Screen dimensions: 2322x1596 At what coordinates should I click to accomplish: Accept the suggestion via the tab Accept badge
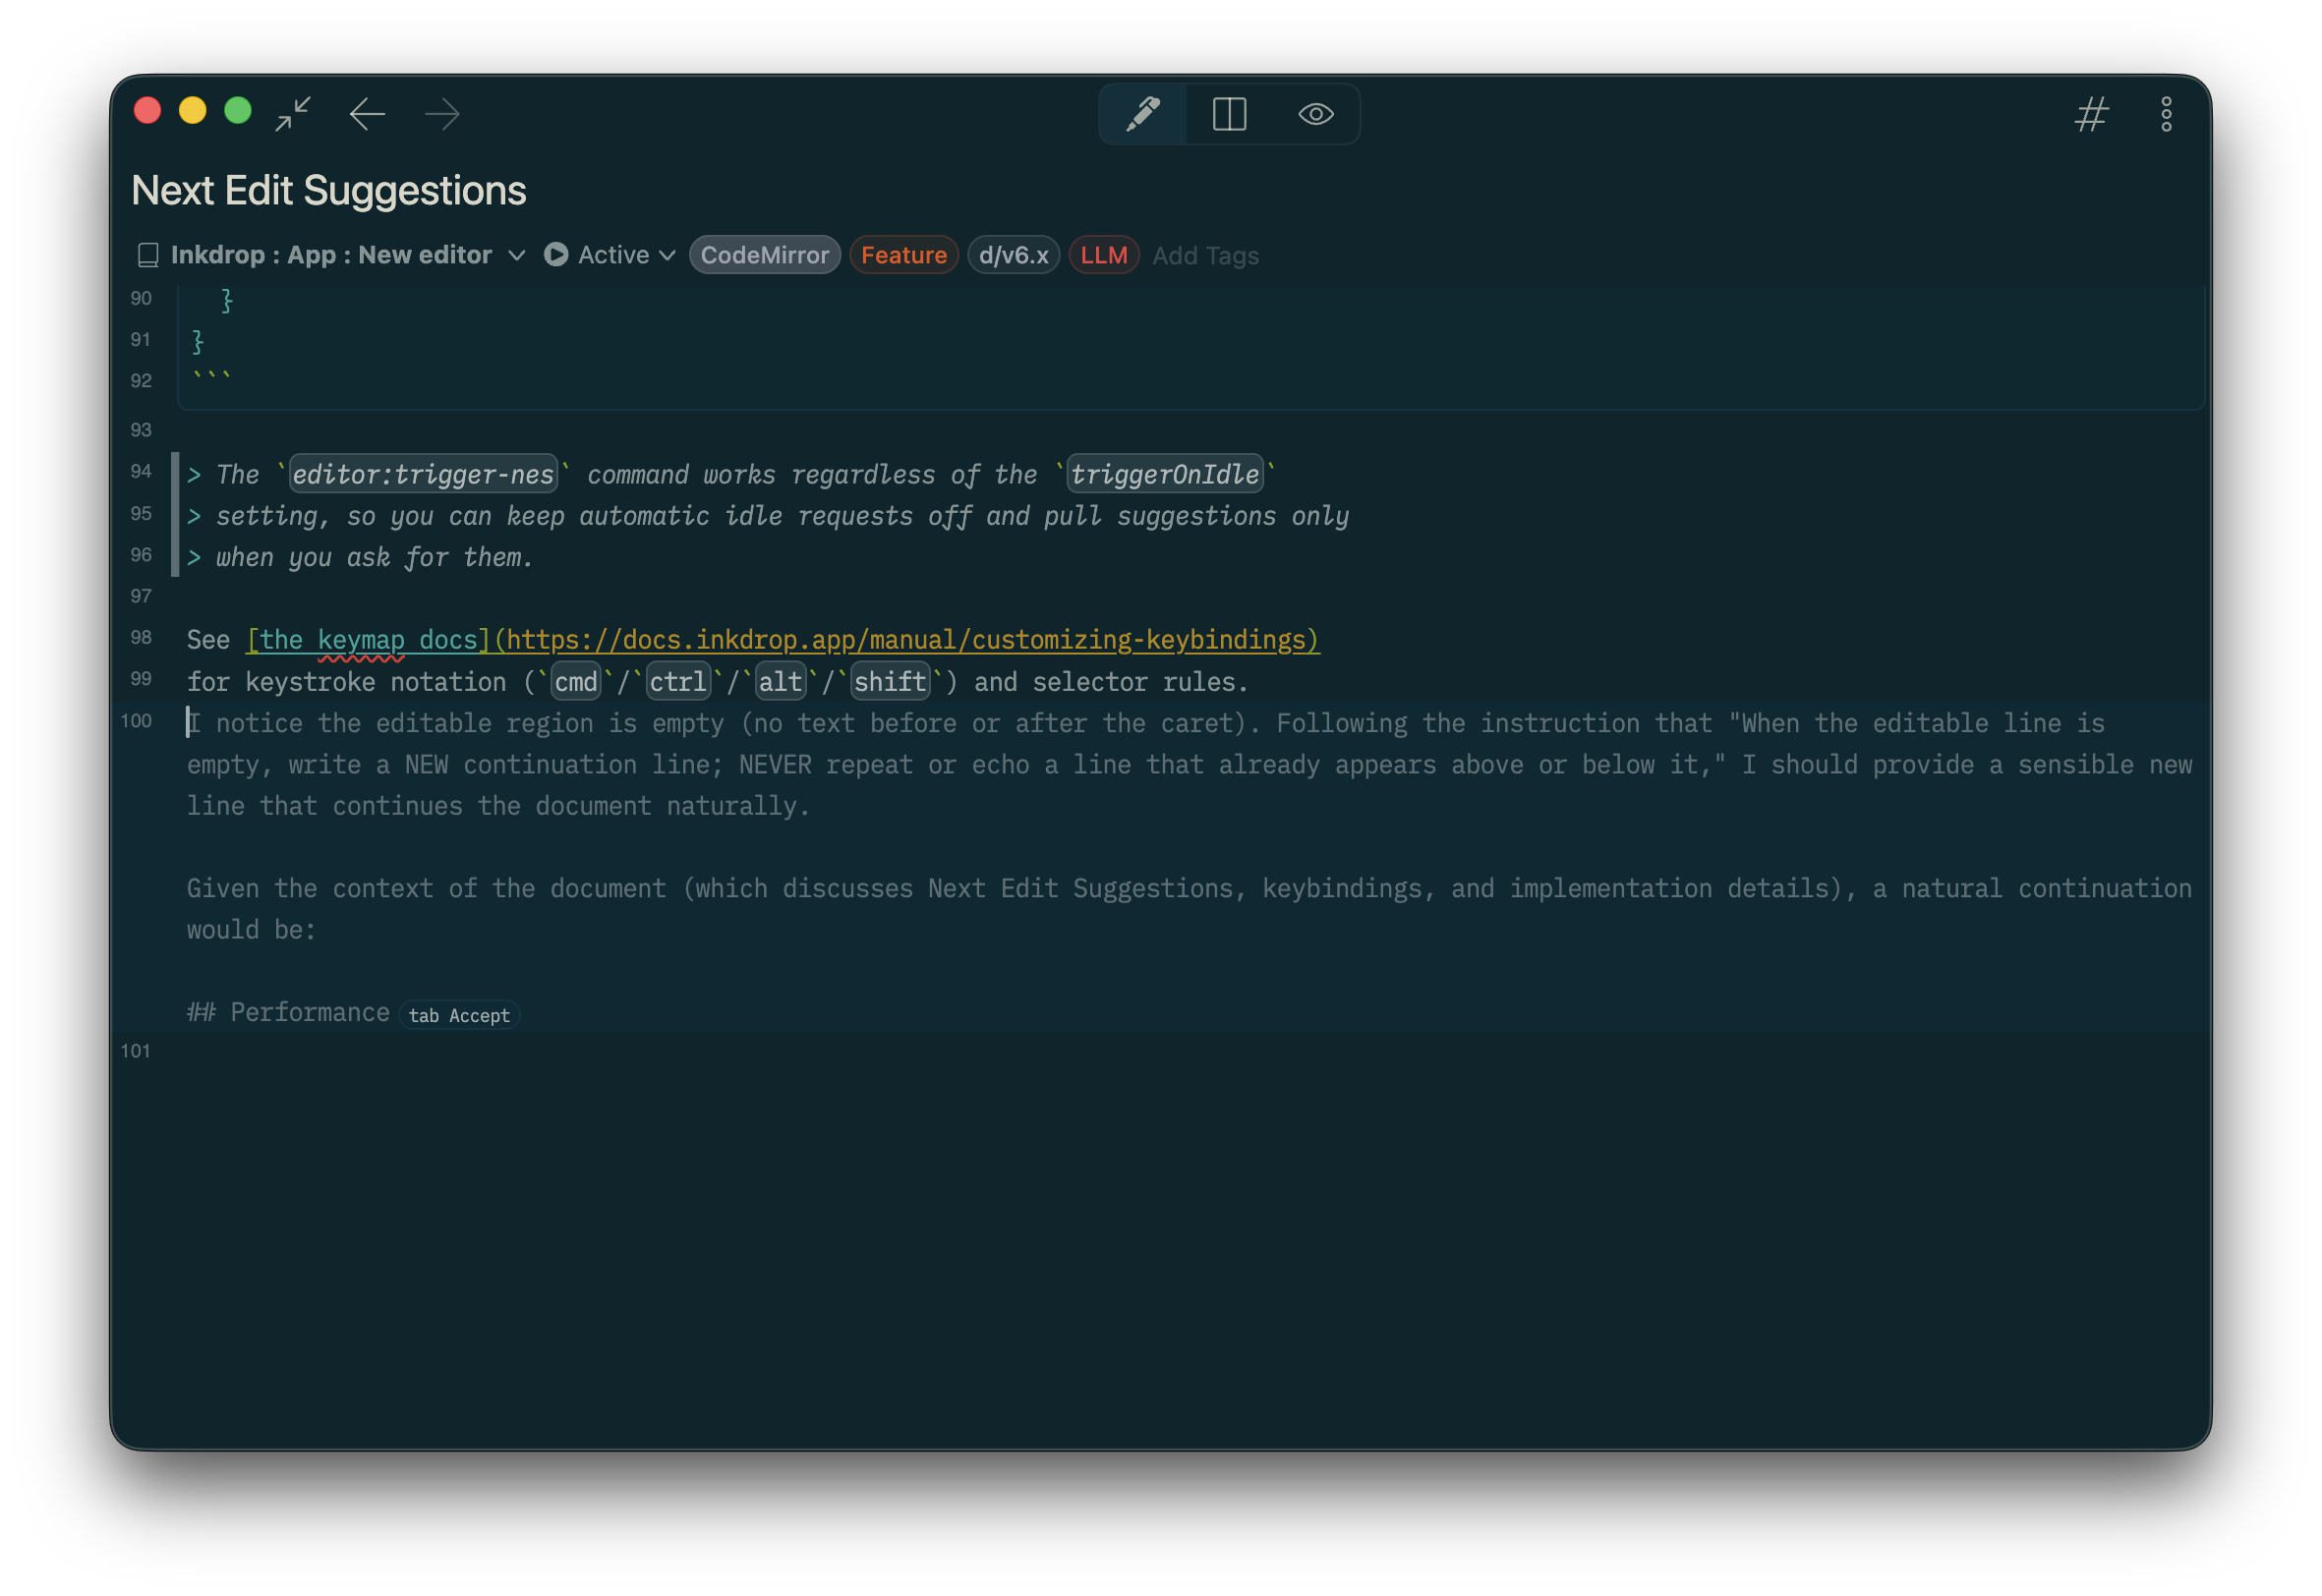[x=459, y=1016]
